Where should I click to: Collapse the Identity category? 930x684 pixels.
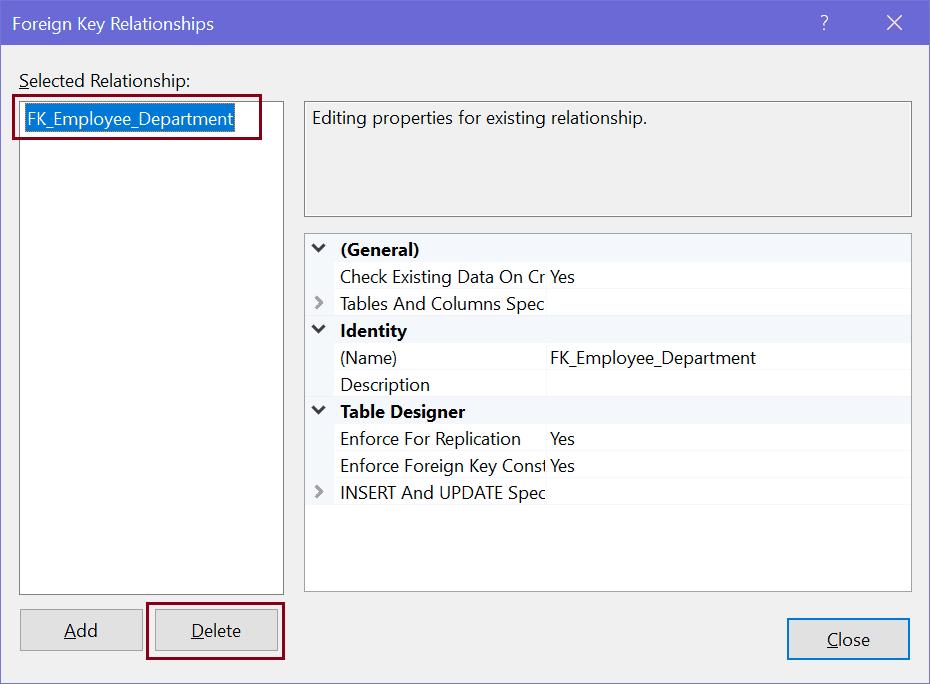318,330
